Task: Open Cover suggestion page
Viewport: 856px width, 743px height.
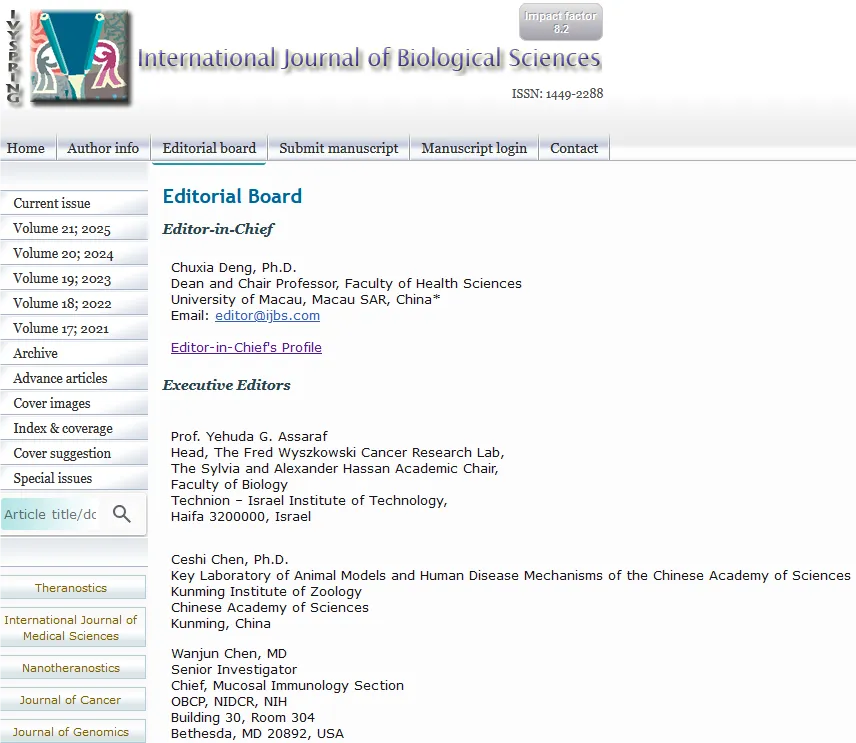Action: pyautogui.click(x=74, y=453)
